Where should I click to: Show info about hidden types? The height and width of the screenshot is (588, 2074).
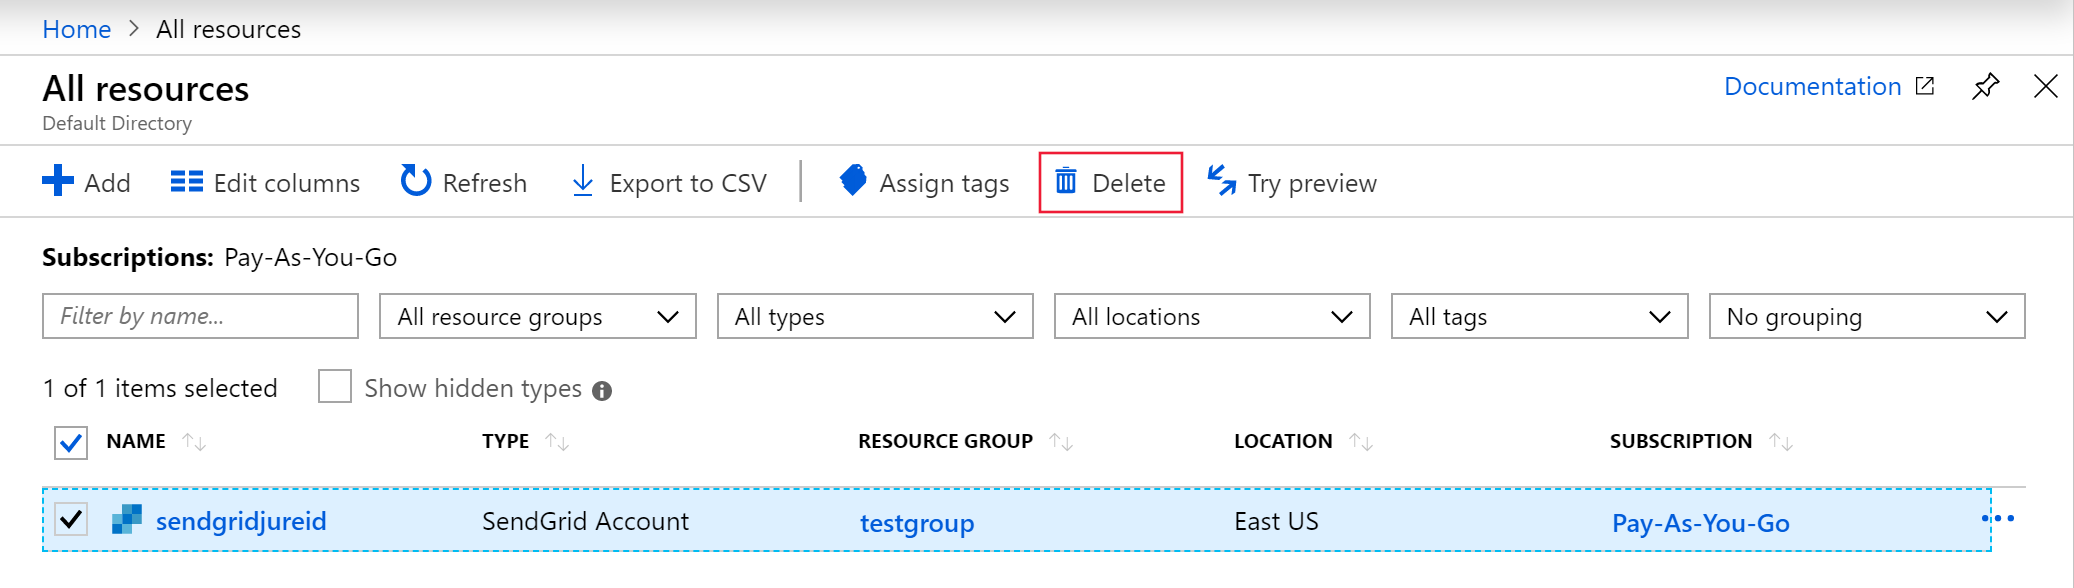click(602, 391)
